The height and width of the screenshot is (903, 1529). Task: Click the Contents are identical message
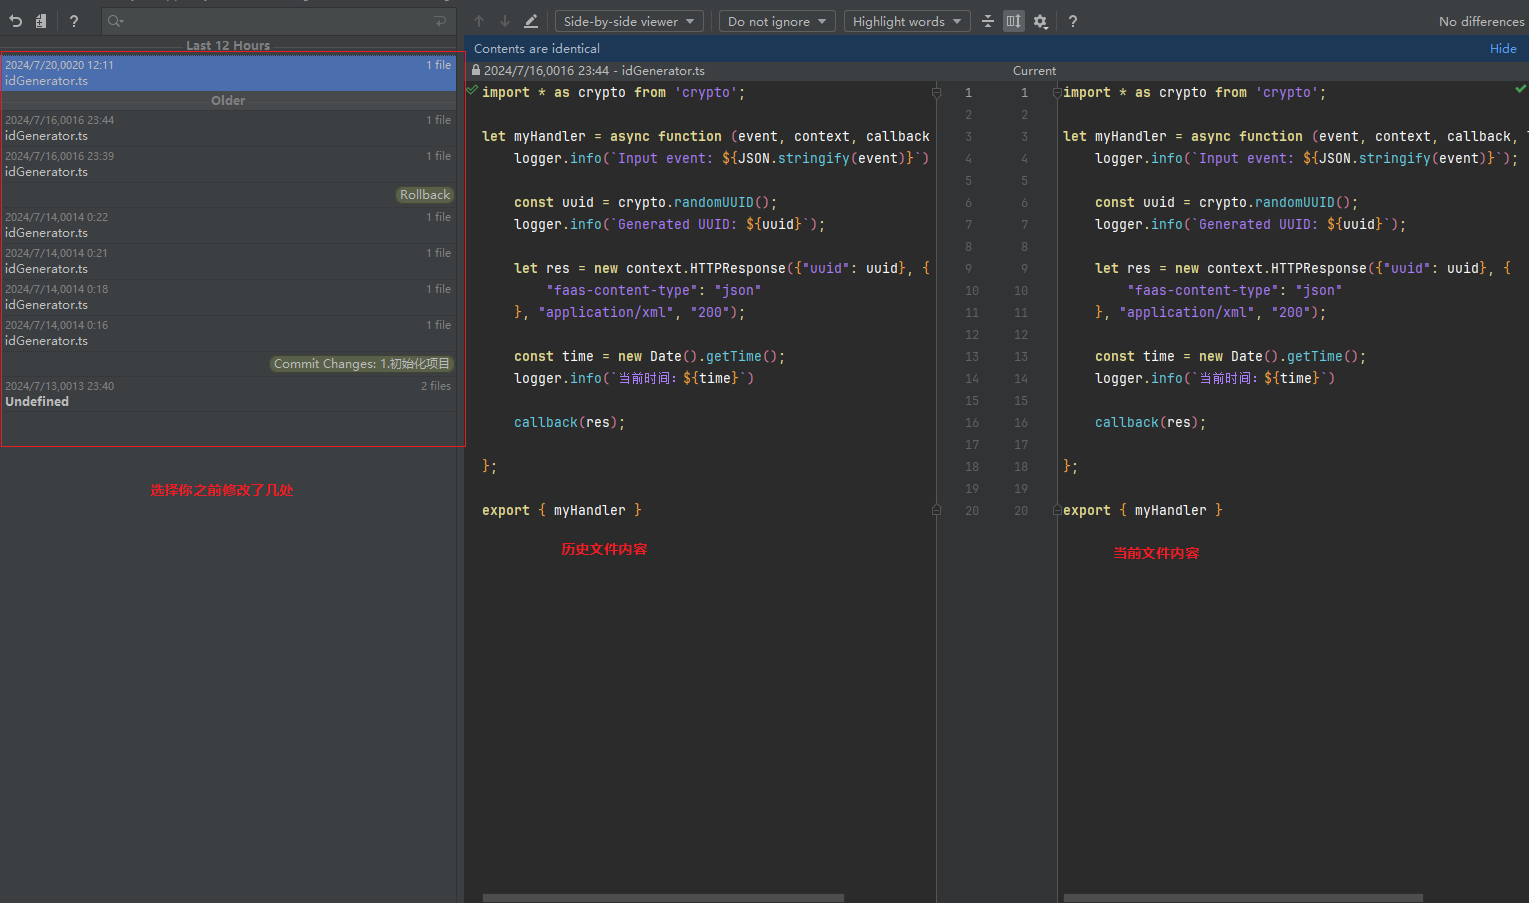(x=537, y=48)
